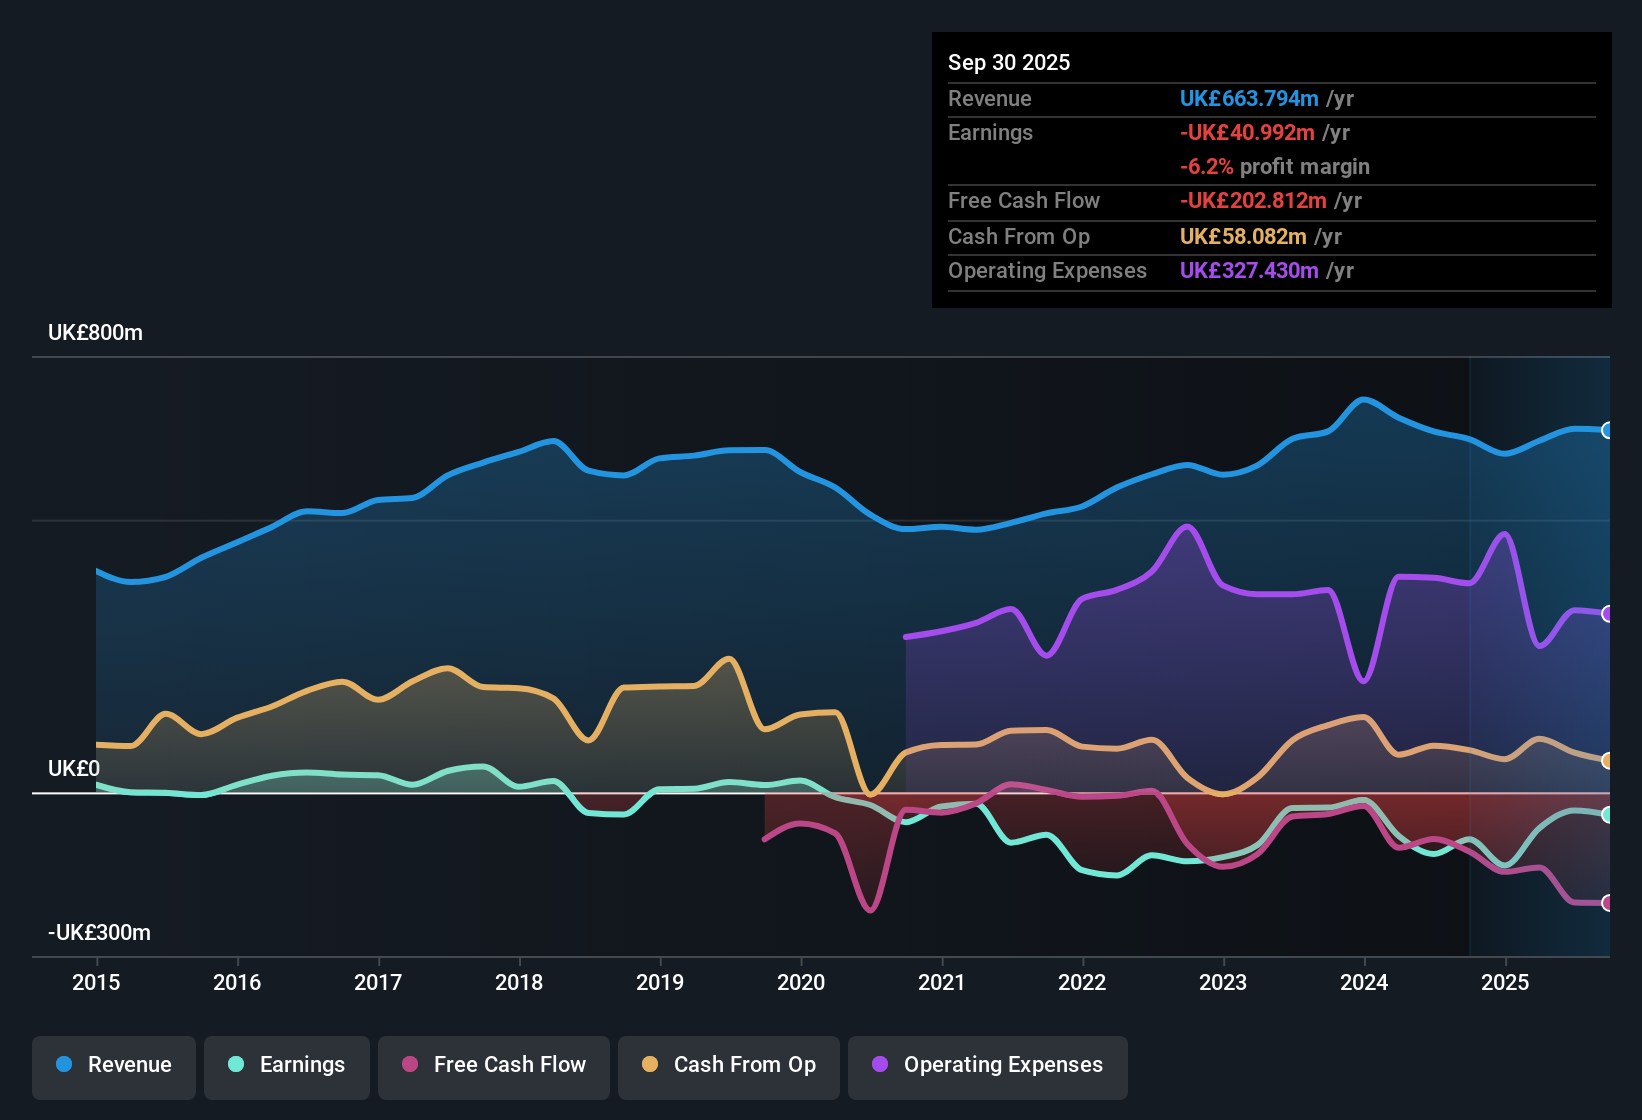Expand the Cash From Op legend entry
This screenshot has width=1642, height=1120.
point(728,1065)
